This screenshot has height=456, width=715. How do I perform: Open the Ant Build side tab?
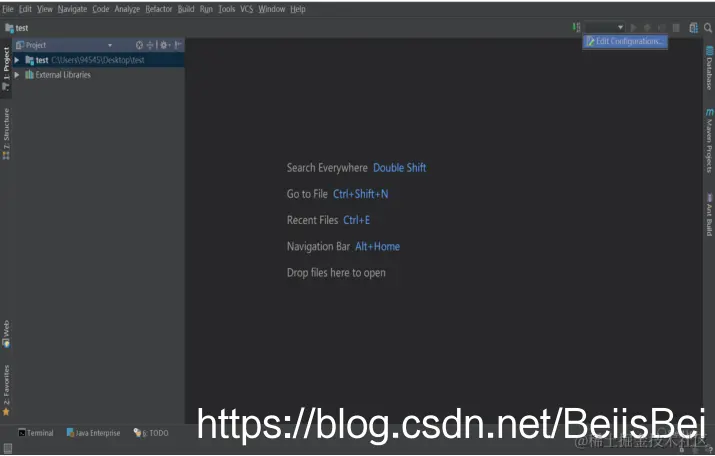pos(709,215)
